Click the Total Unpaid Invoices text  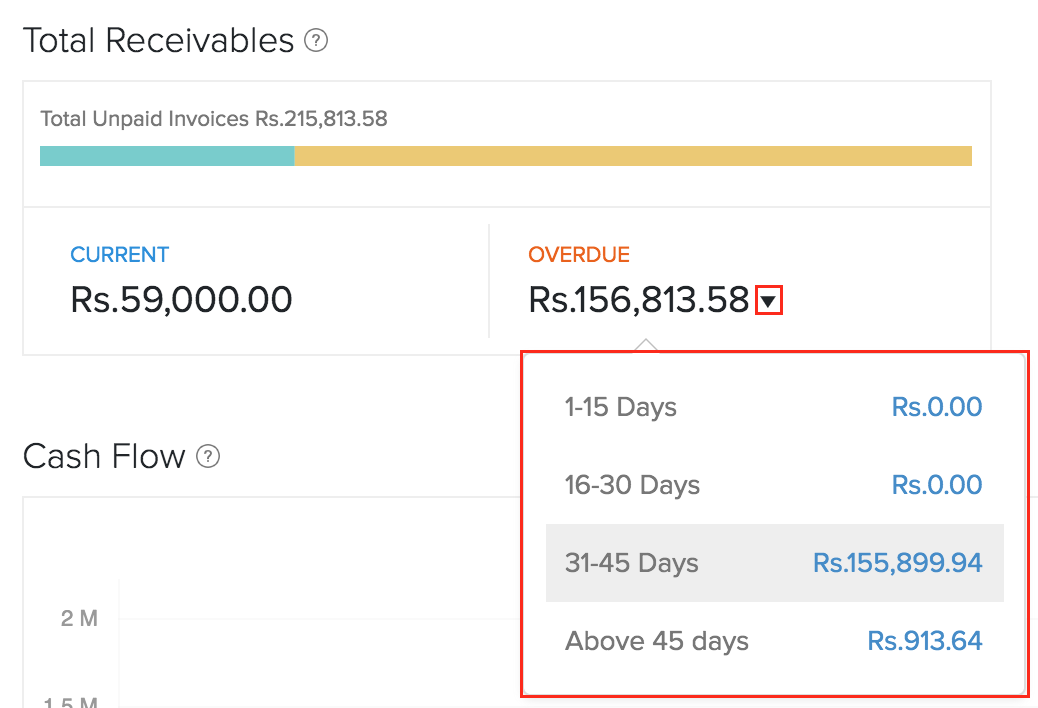click(x=213, y=120)
